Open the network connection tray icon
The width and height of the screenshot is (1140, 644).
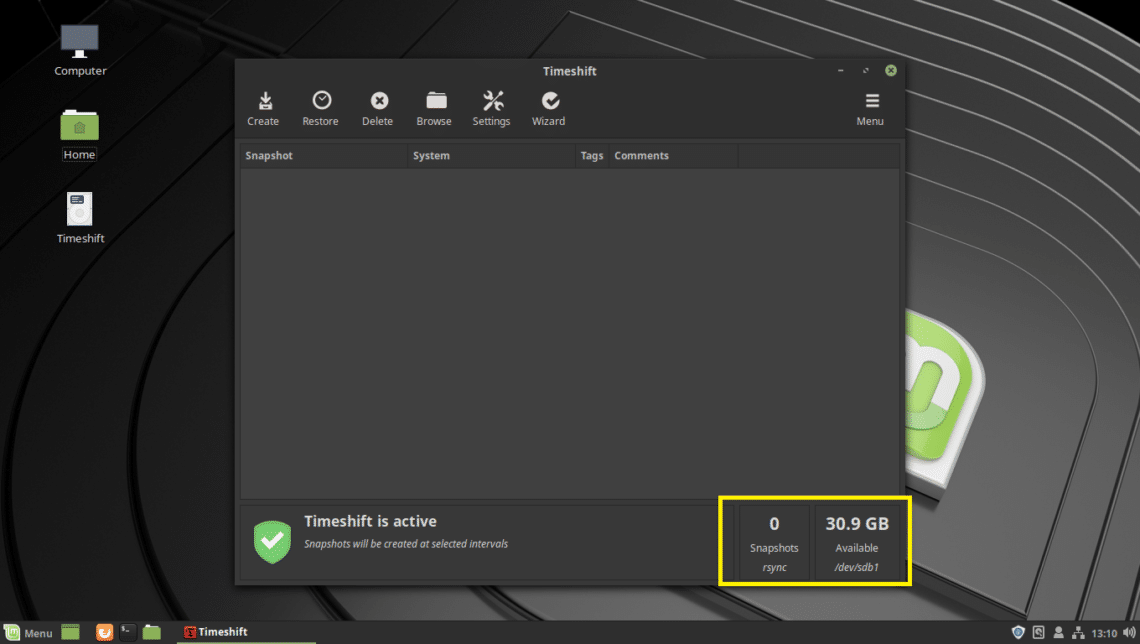[1078, 632]
